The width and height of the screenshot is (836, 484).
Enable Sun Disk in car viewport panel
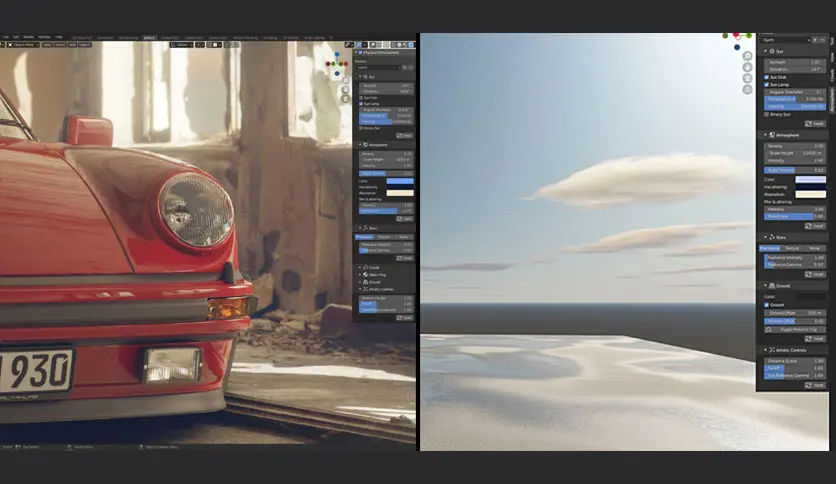361,98
